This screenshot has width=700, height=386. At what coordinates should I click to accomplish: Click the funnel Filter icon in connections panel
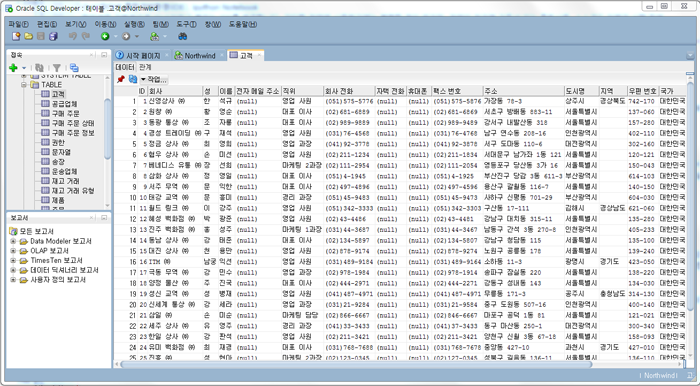(x=57, y=68)
